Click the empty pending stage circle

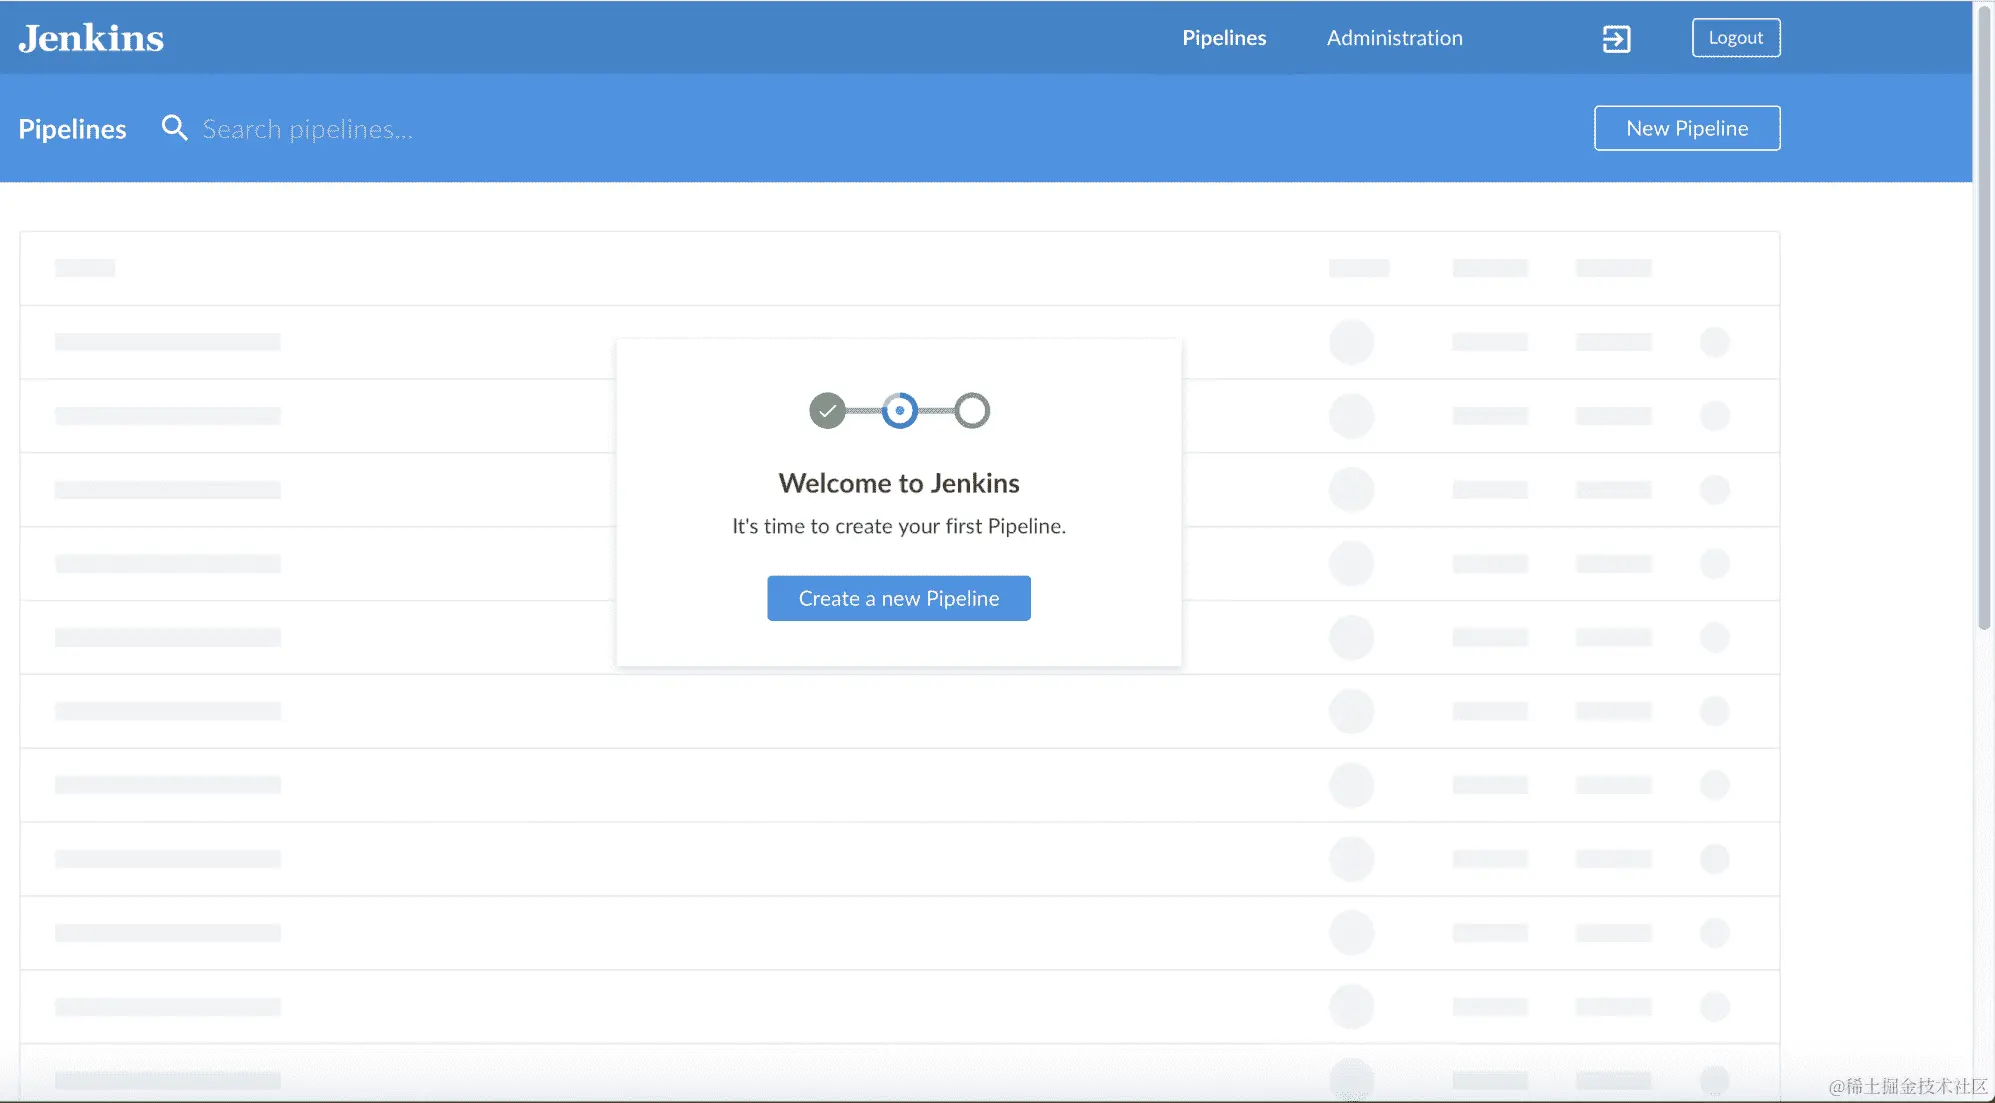point(971,410)
